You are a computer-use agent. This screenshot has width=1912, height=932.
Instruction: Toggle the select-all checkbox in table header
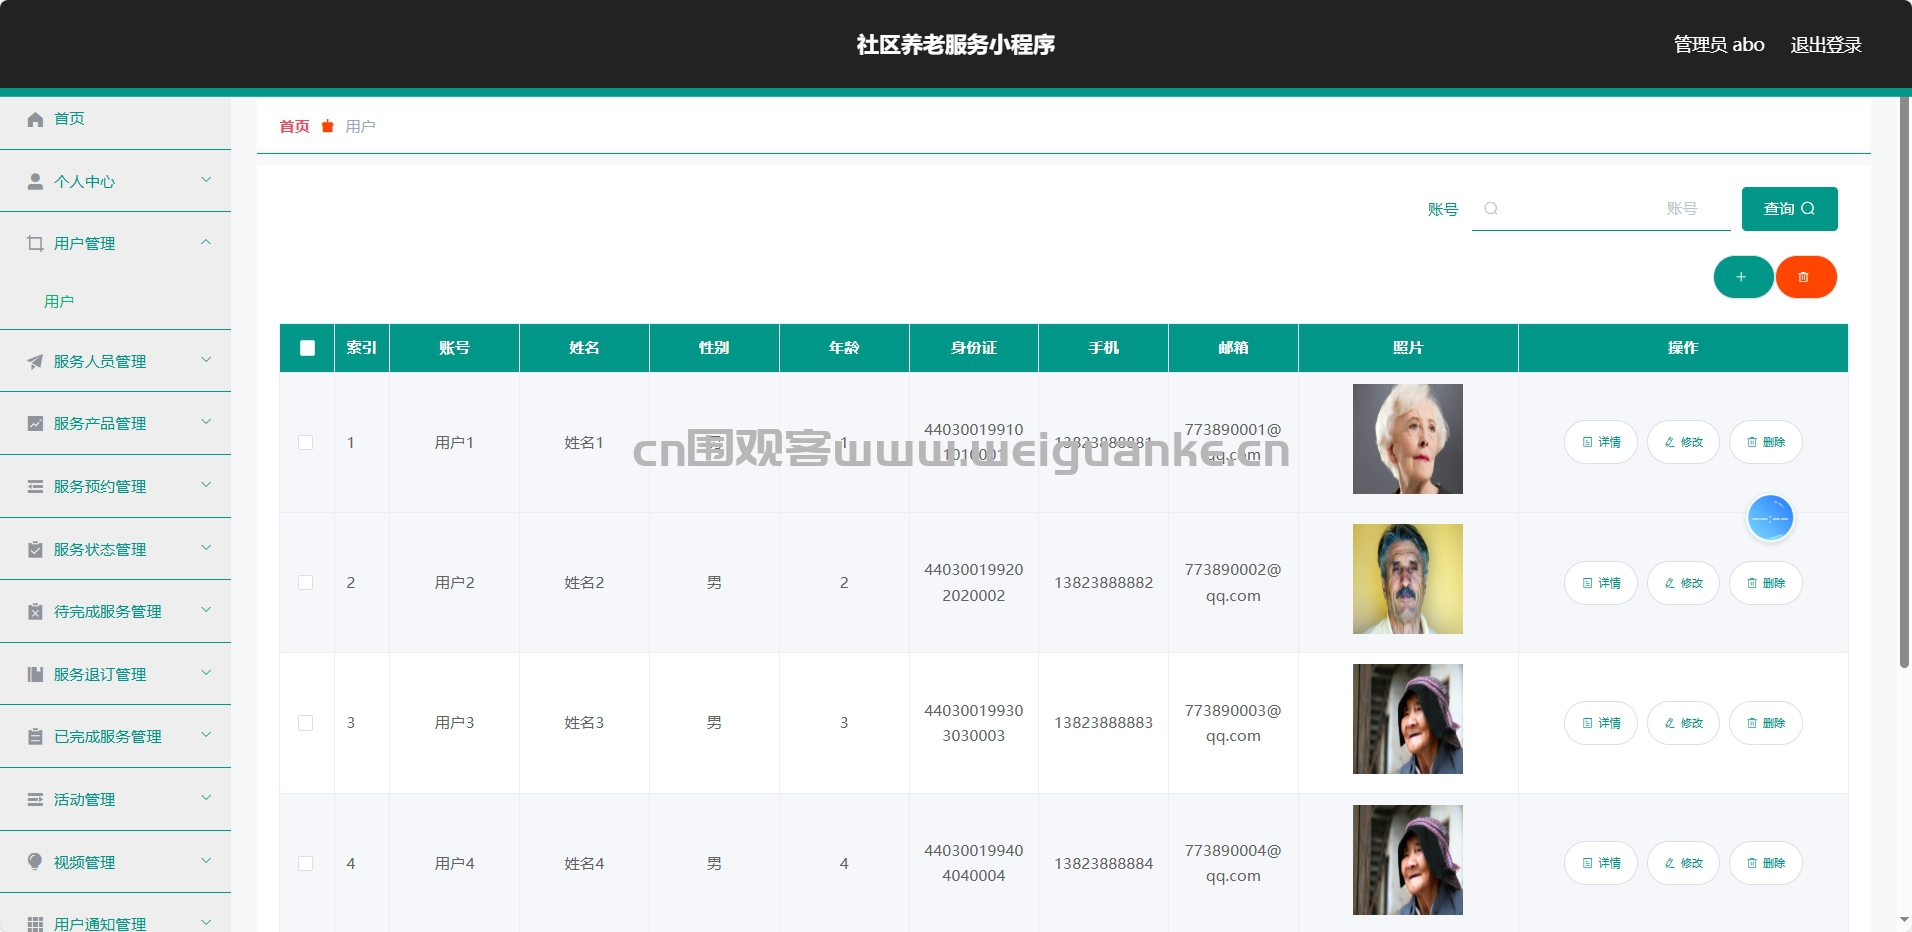point(307,348)
